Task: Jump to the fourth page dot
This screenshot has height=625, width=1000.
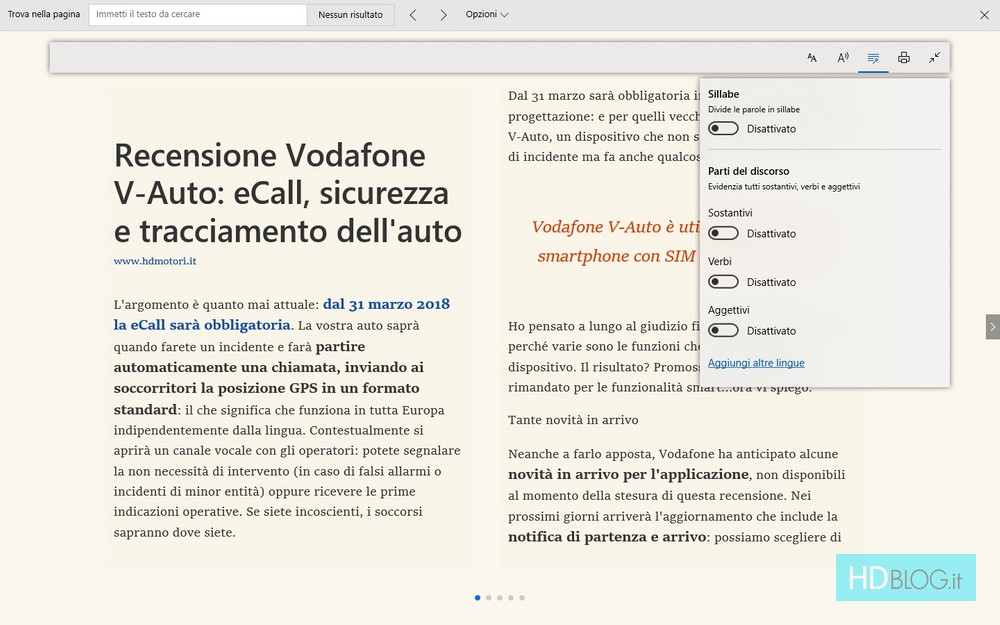Action: 511,598
